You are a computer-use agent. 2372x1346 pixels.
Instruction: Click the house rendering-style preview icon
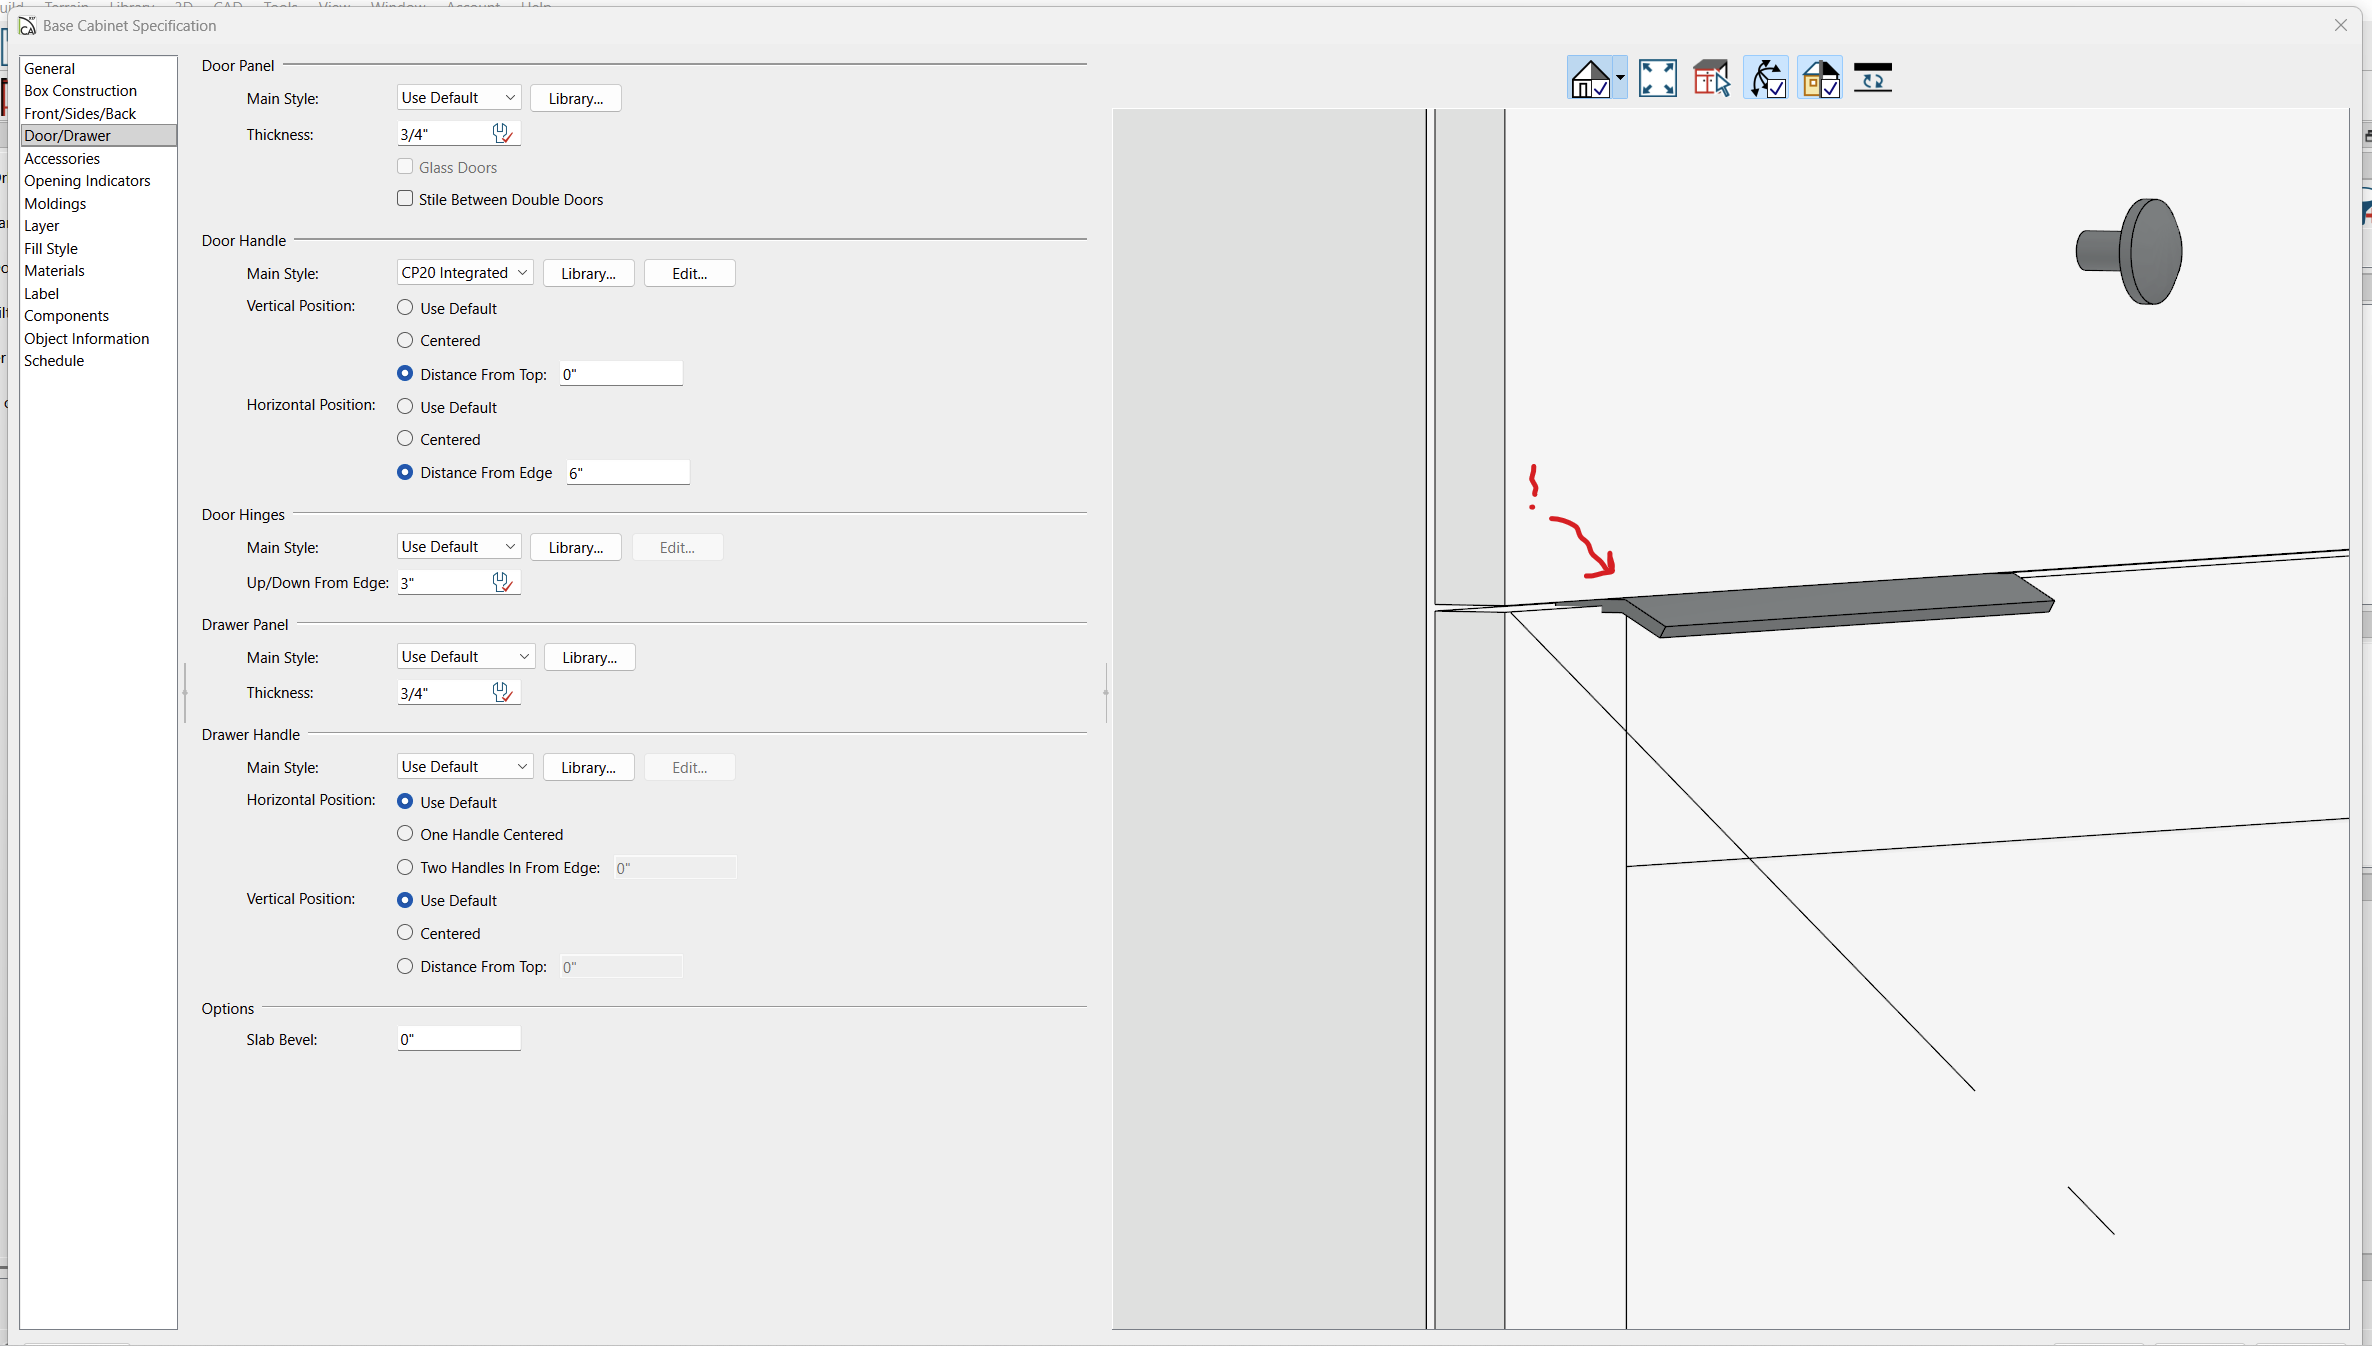(x=1589, y=78)
